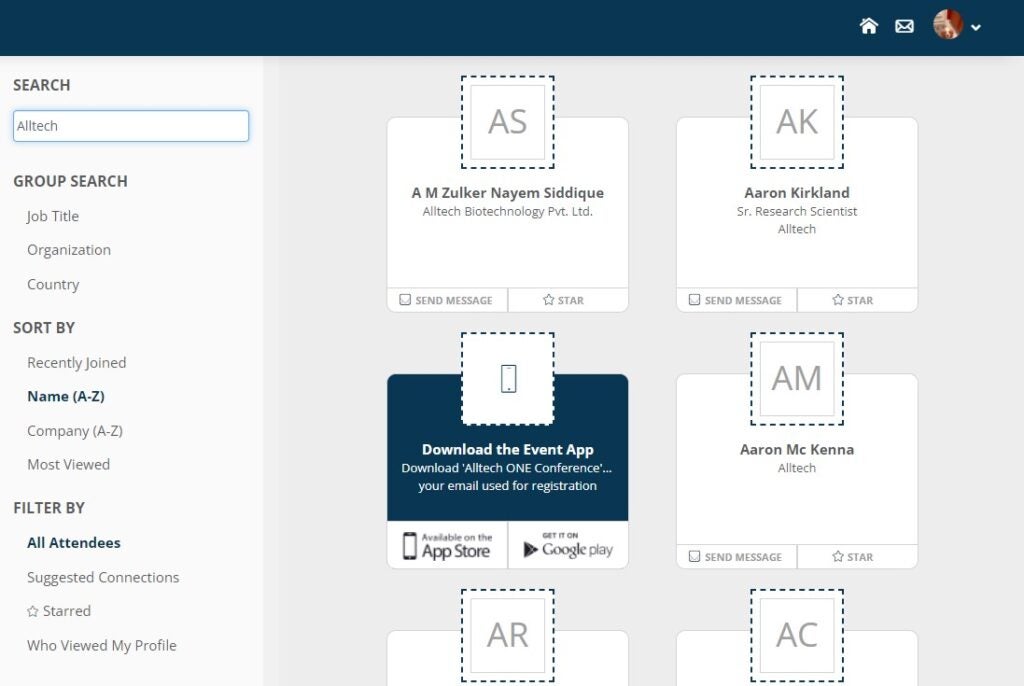Show Who Viewed My Profile
Viewport: 1024px width, 686px height.
click(101, 645)
